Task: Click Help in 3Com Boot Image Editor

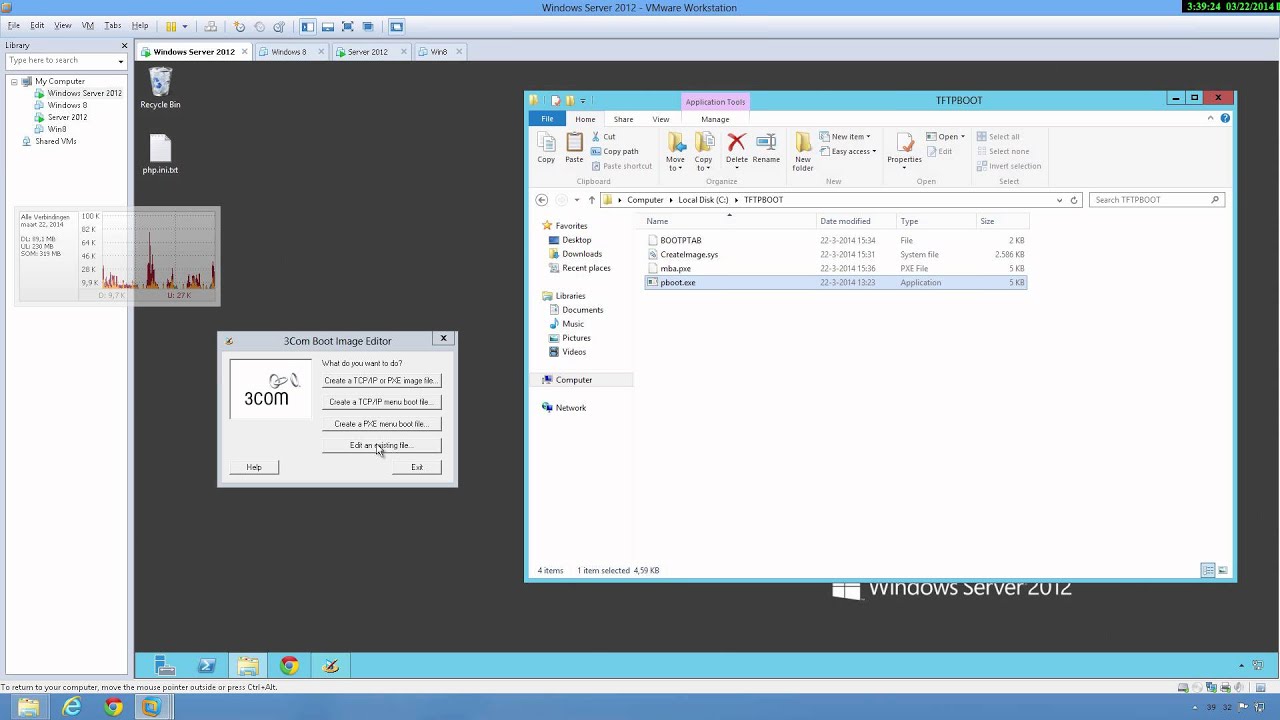Action: click(254, 468)
